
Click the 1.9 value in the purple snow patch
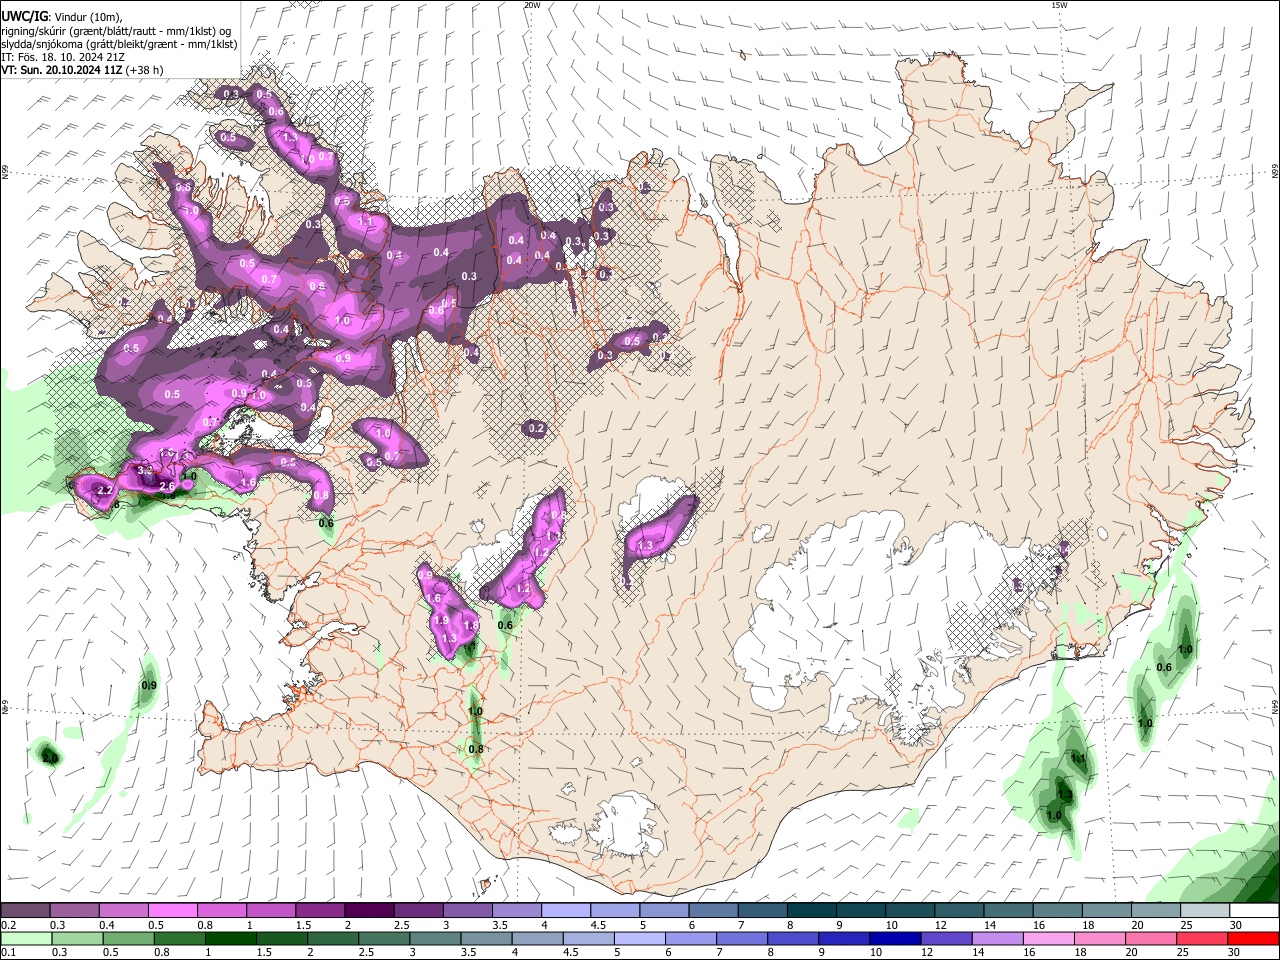pos(441,621)
